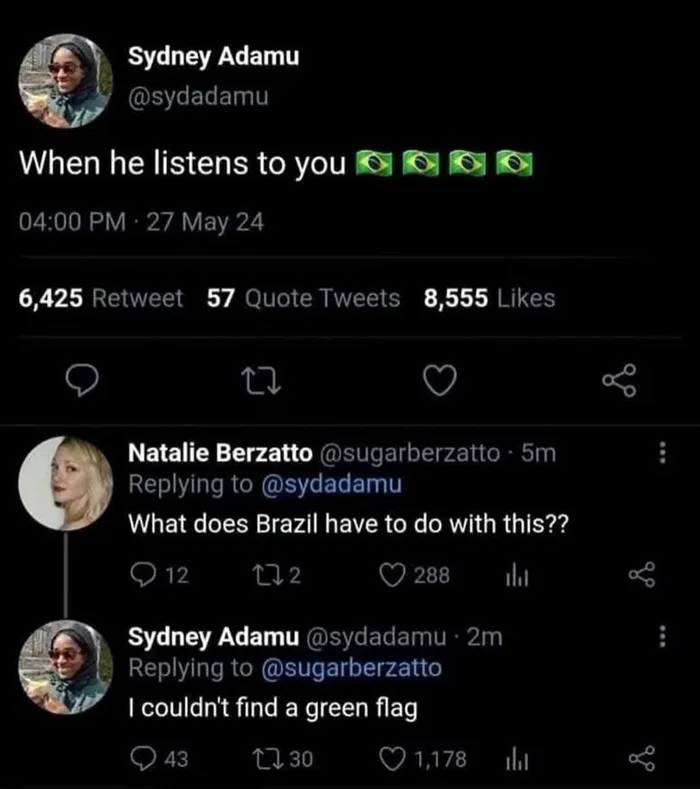
Task: Like Natalie Berzatto's reply with 288 likes
Action: (x=414, y=575)
